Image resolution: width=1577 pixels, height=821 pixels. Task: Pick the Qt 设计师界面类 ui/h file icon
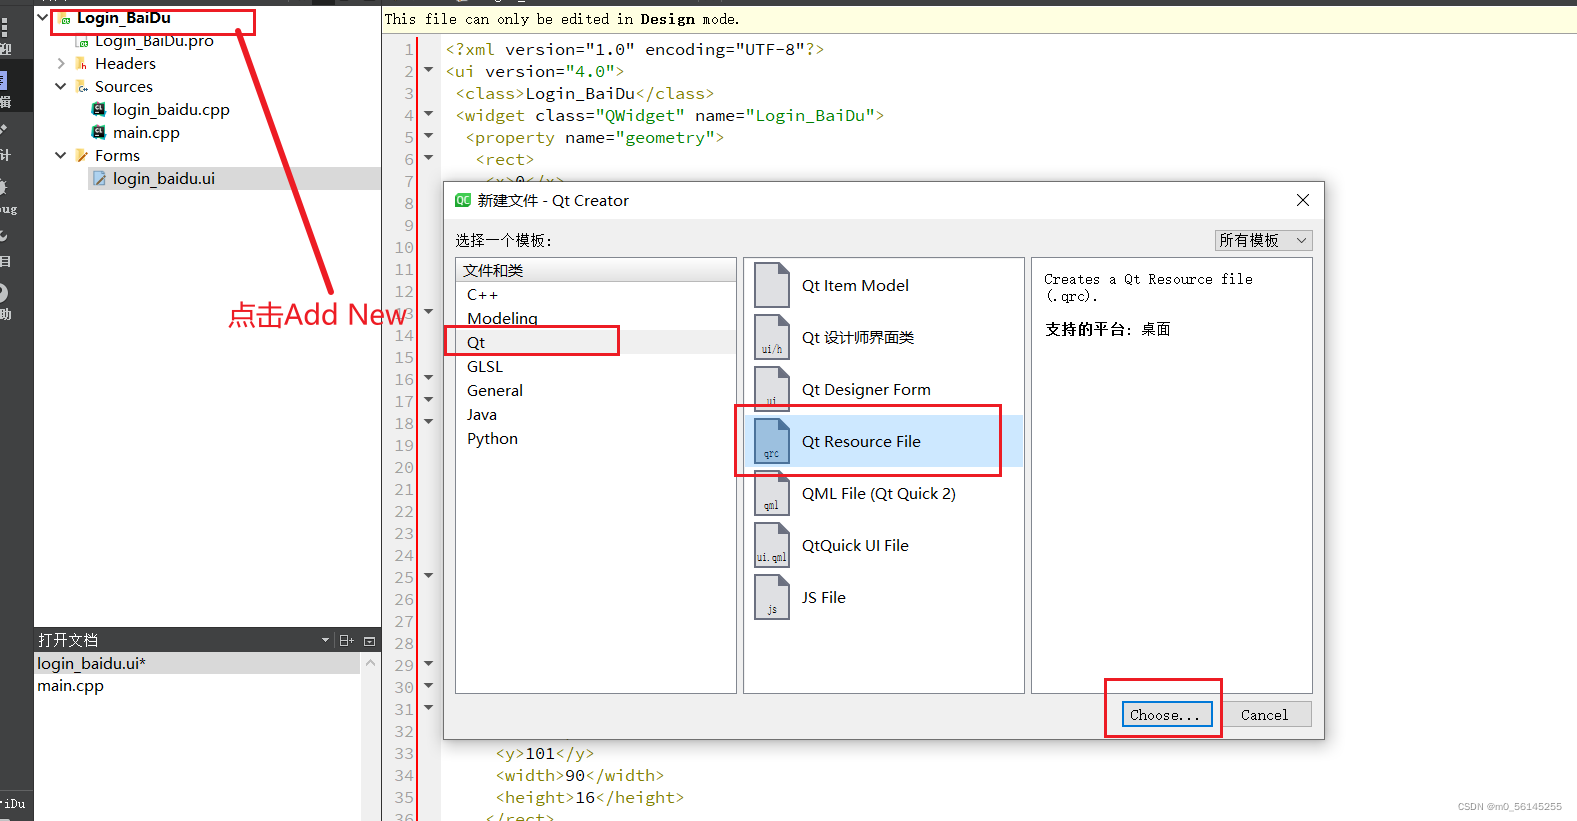point(771,337)
